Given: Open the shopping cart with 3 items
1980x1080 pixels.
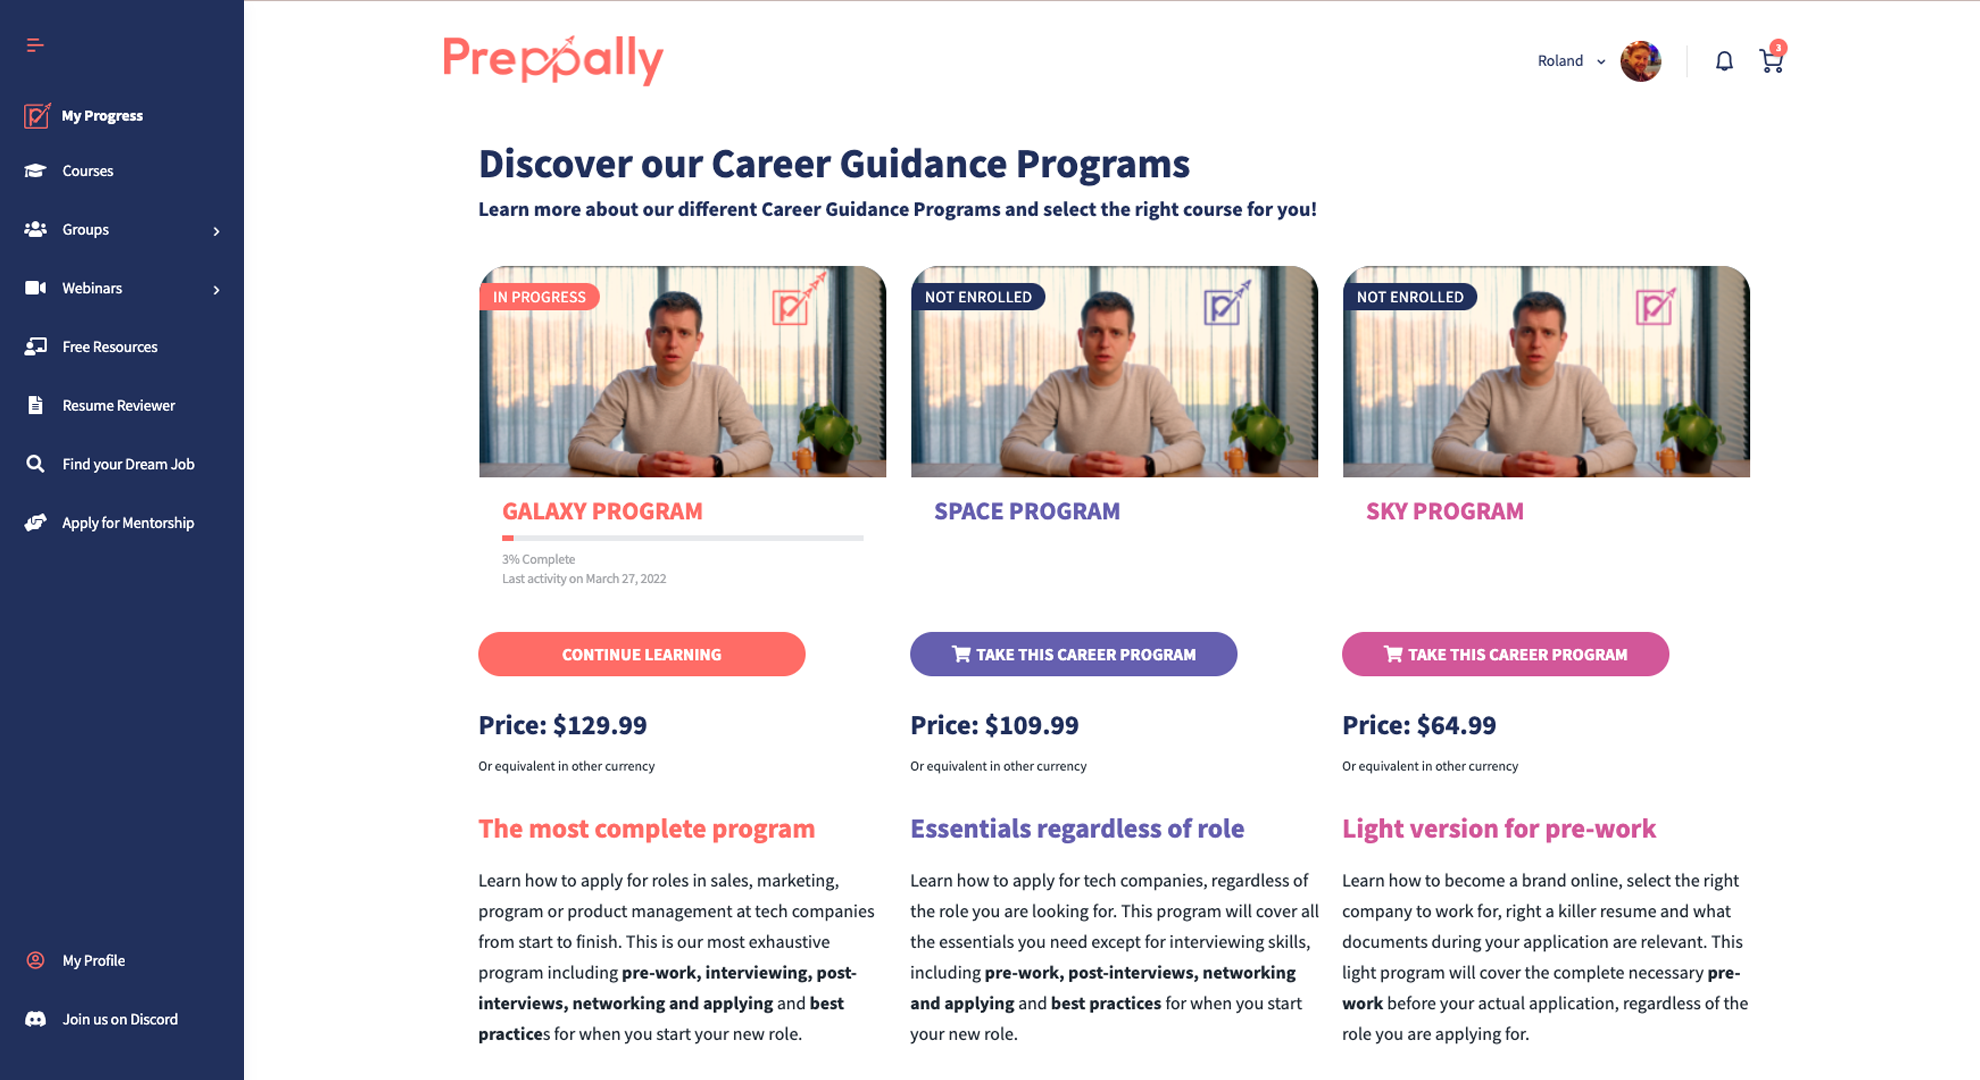Looking at the screenshot, I should [x=1770, y=61].
